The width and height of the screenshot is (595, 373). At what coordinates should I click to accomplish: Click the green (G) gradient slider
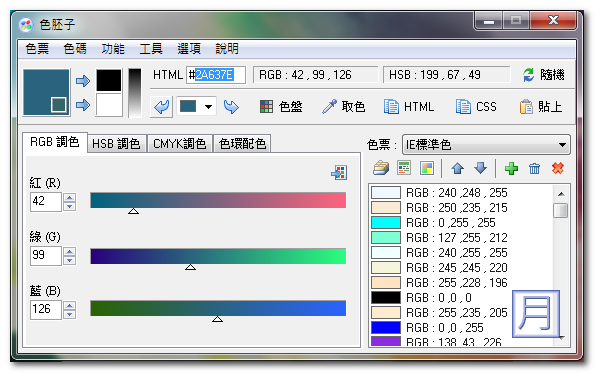click(218, 256)
